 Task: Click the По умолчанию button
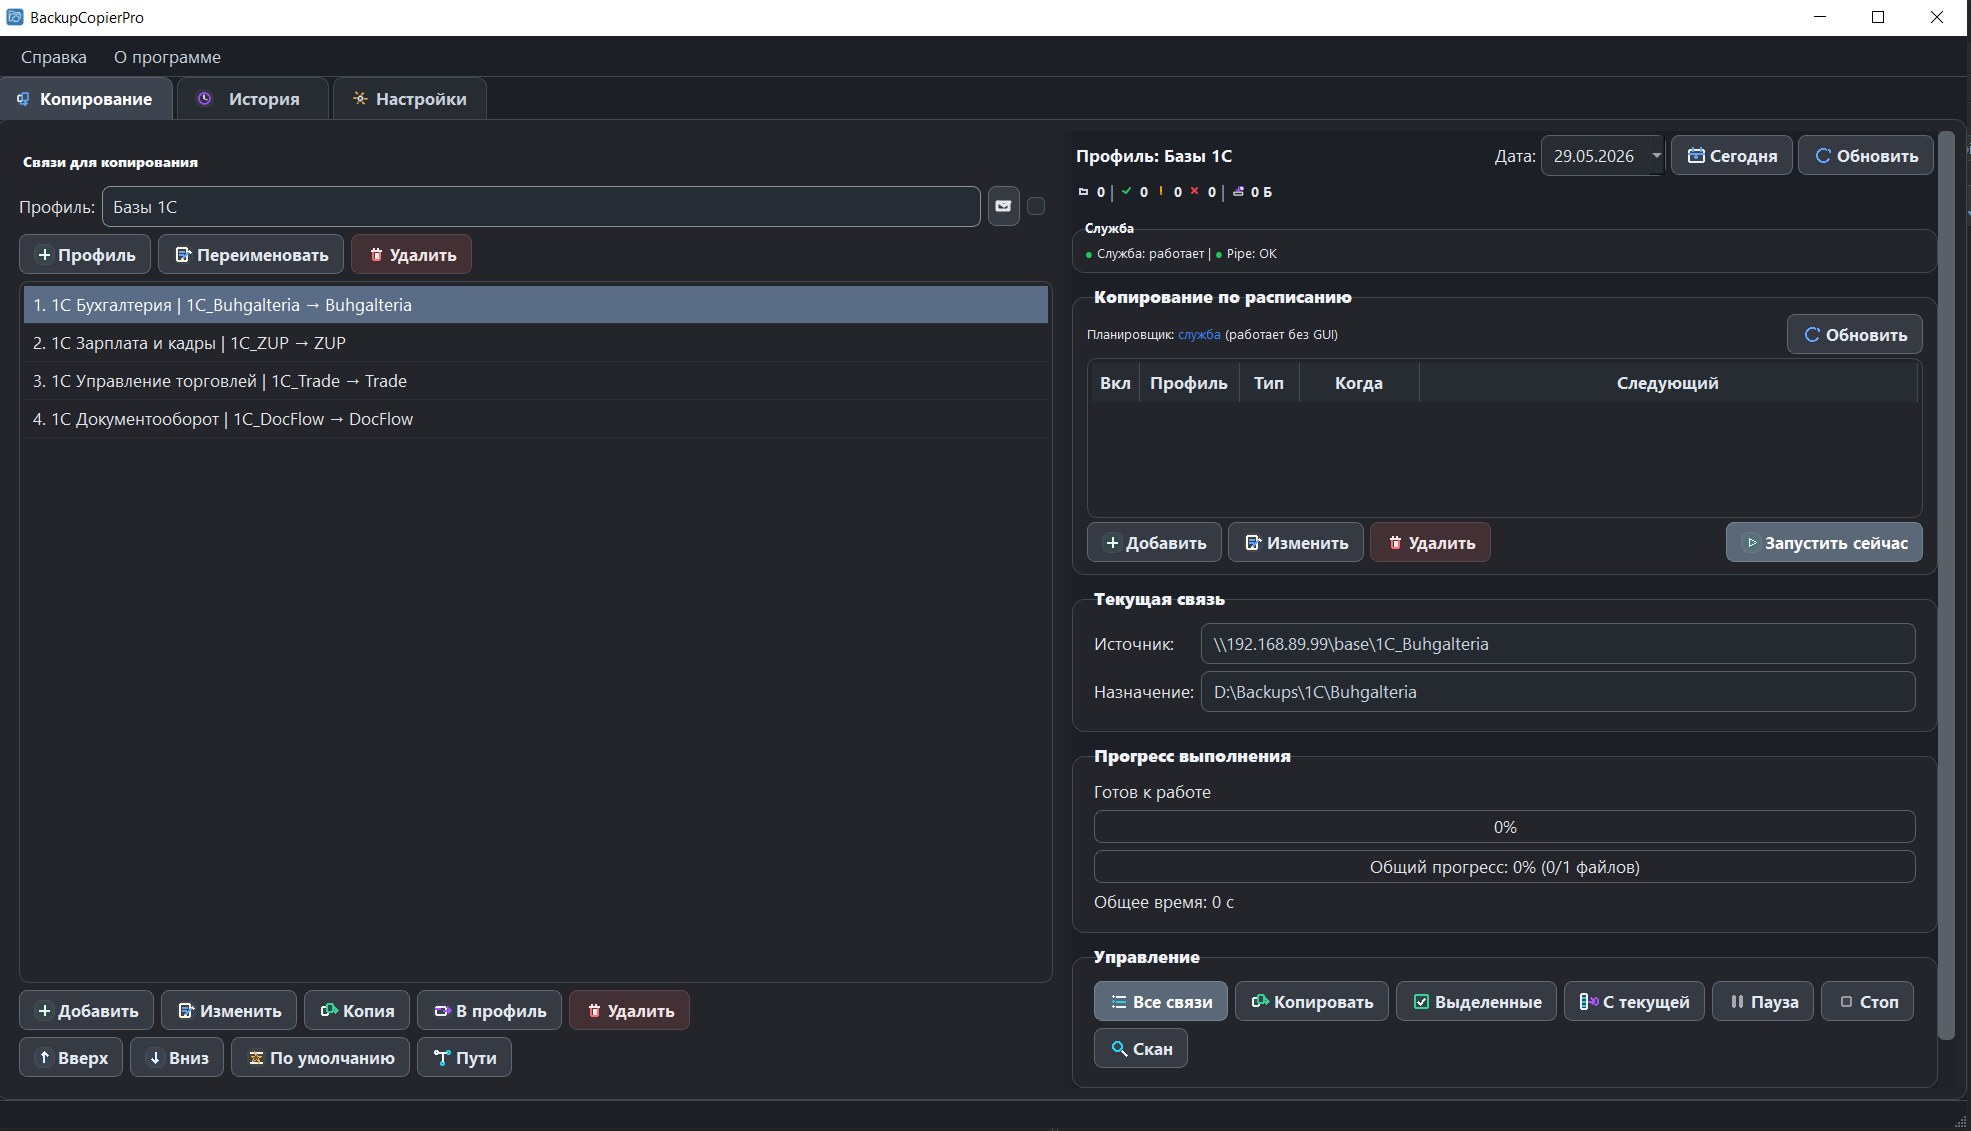coord(320,1058)
